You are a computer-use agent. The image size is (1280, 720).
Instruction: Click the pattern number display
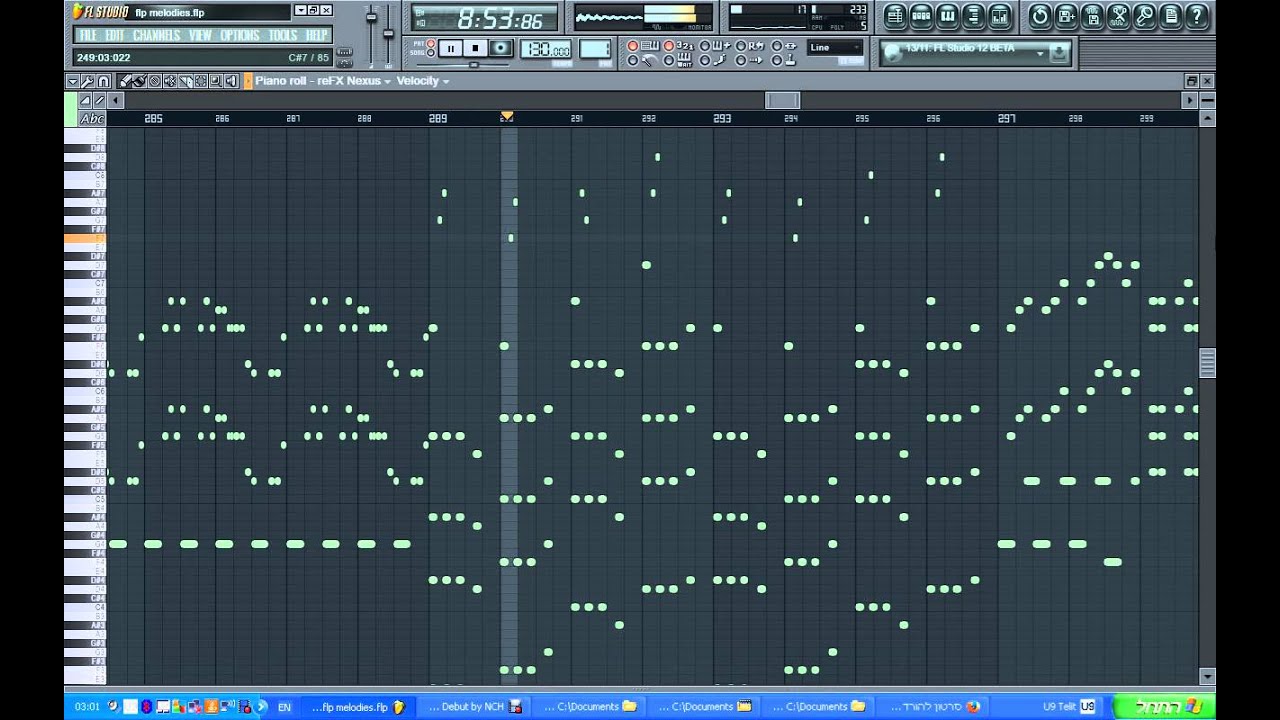[594, 49]
